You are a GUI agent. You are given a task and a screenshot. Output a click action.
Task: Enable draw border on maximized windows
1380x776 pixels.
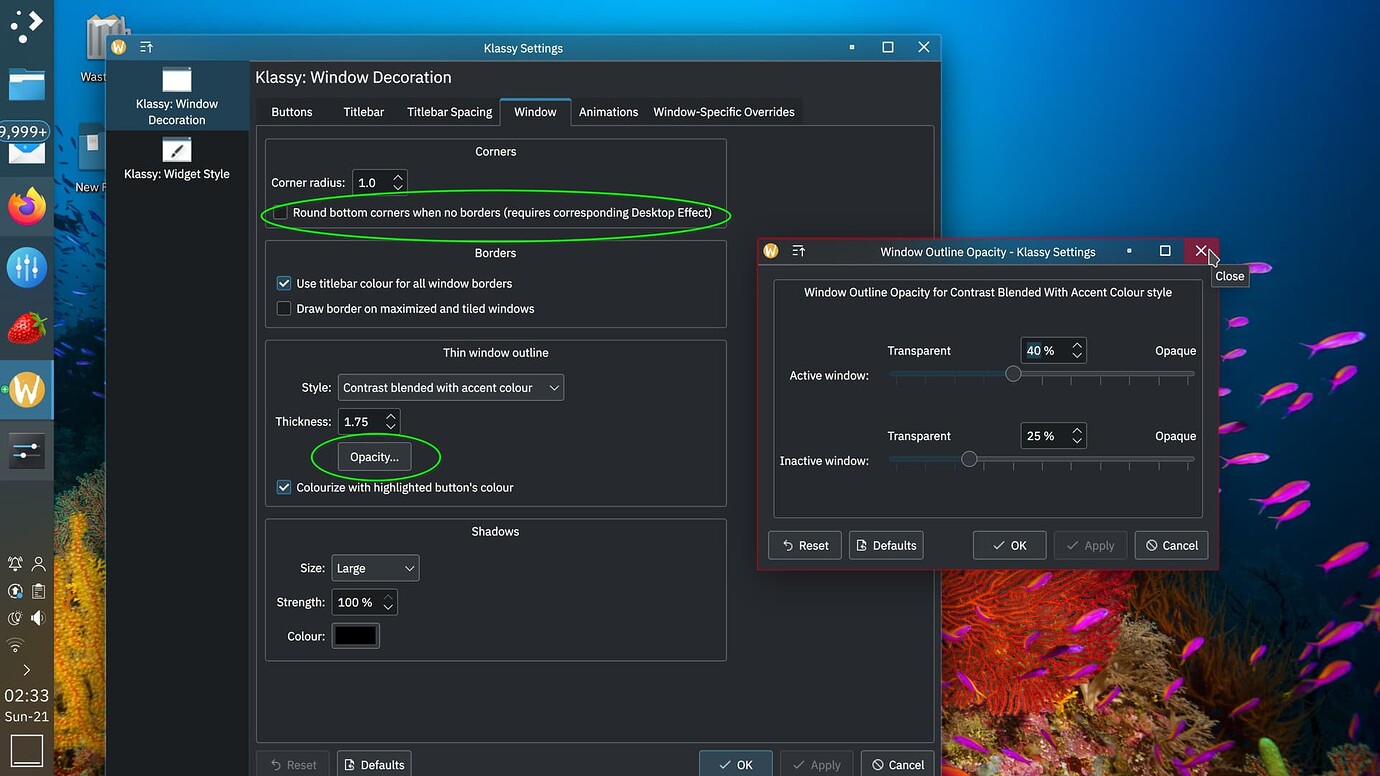[284, 309]
